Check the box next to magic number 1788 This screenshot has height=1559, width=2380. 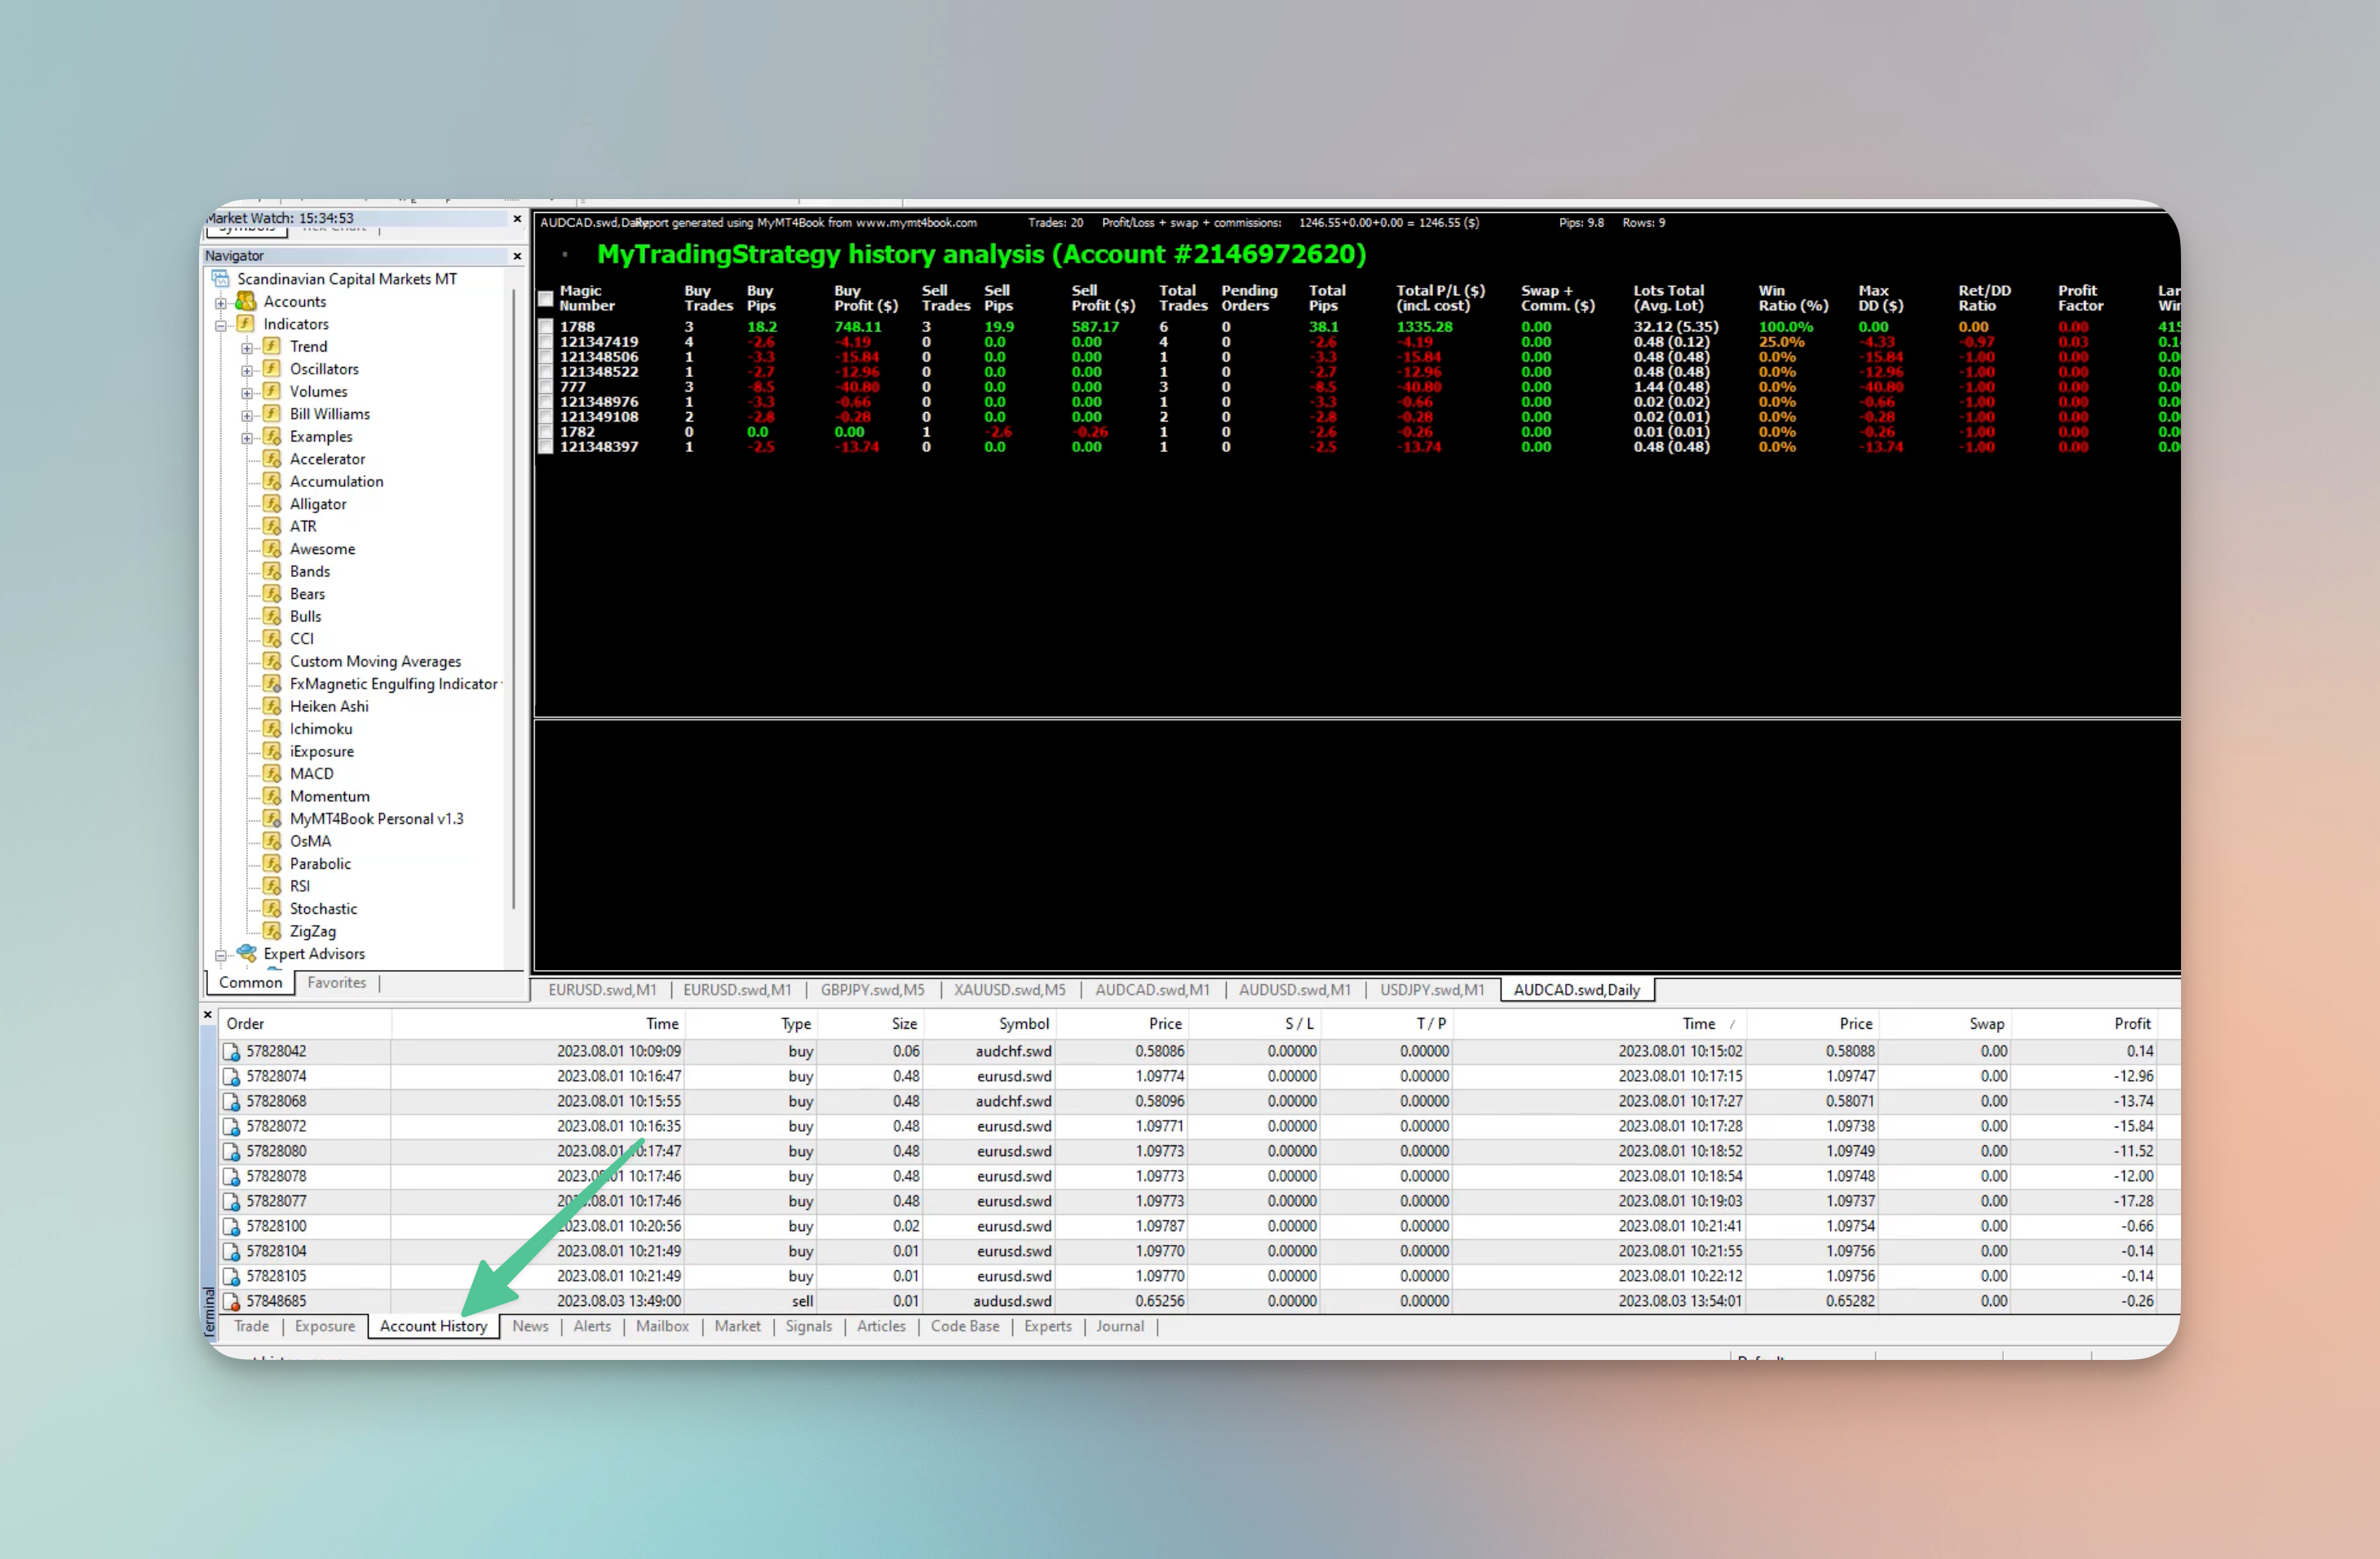pos(546,327)
